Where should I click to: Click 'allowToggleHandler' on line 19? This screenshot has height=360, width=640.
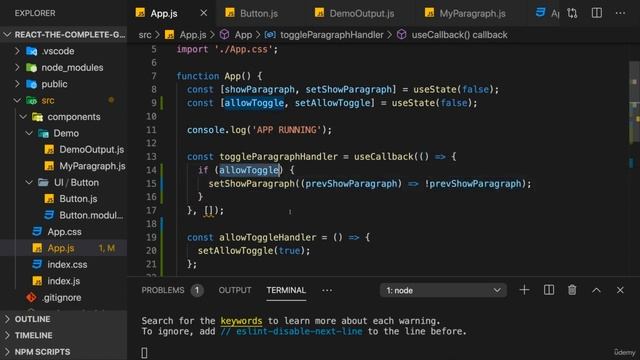(267, 238)
